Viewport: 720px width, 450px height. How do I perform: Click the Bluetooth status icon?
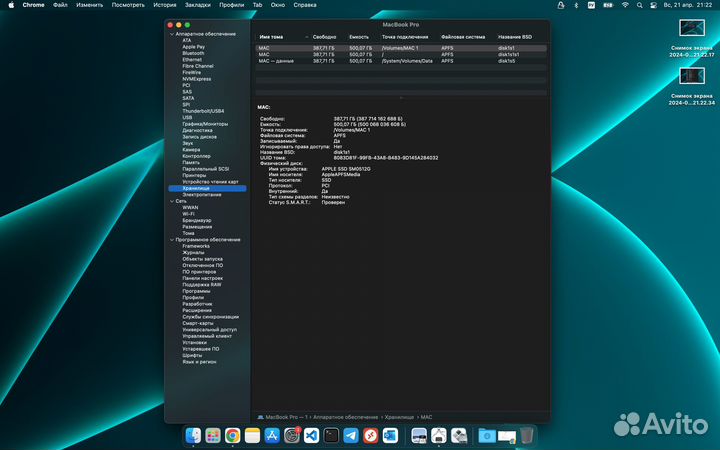[x=576, y=5]
